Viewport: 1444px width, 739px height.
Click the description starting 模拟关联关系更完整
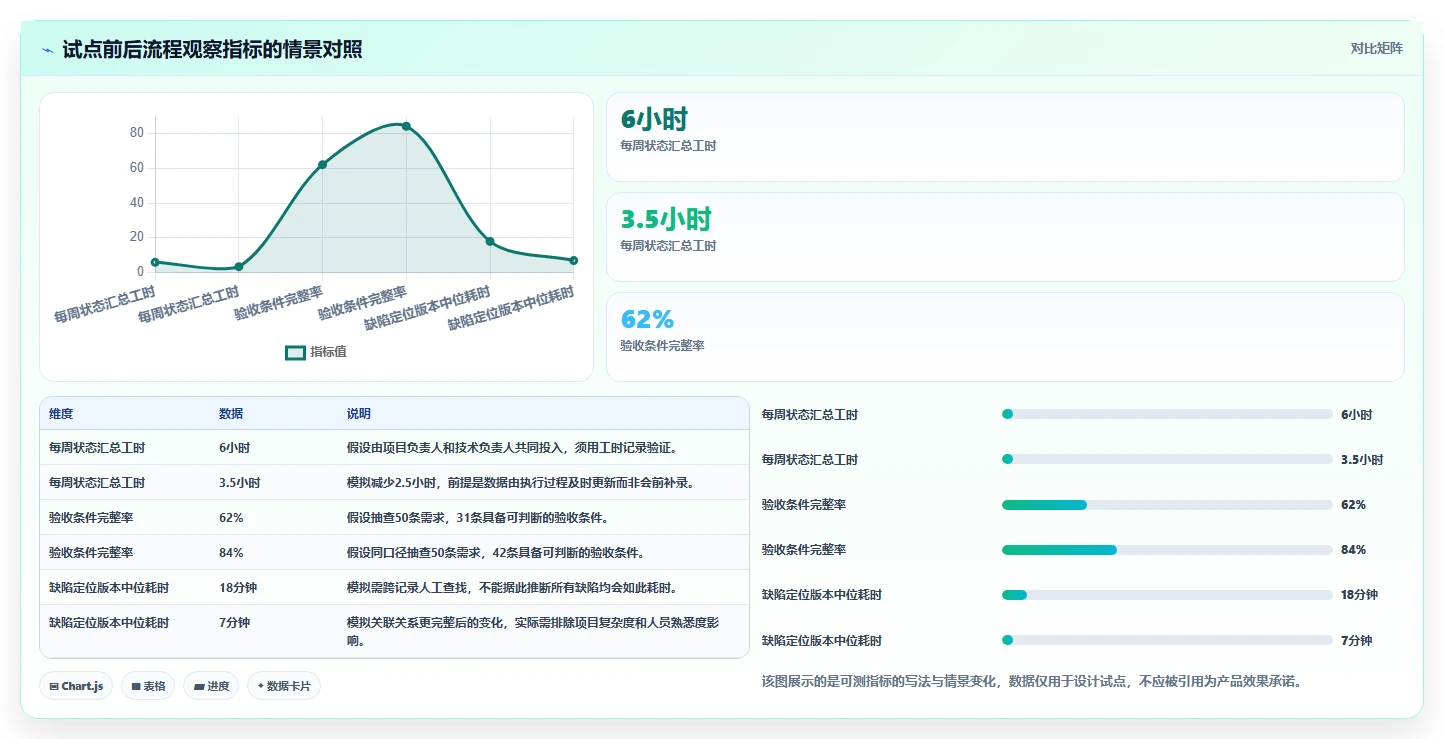[534, 631]
